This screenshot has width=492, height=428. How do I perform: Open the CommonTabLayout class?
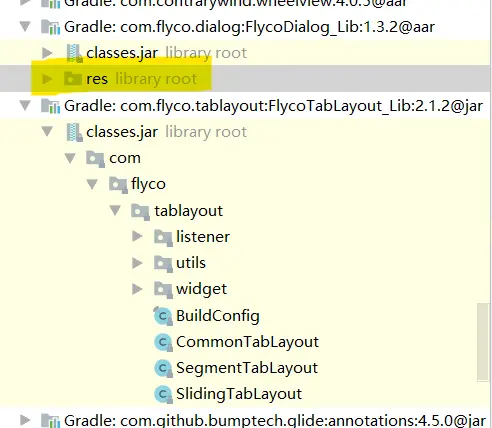(247, 342)
